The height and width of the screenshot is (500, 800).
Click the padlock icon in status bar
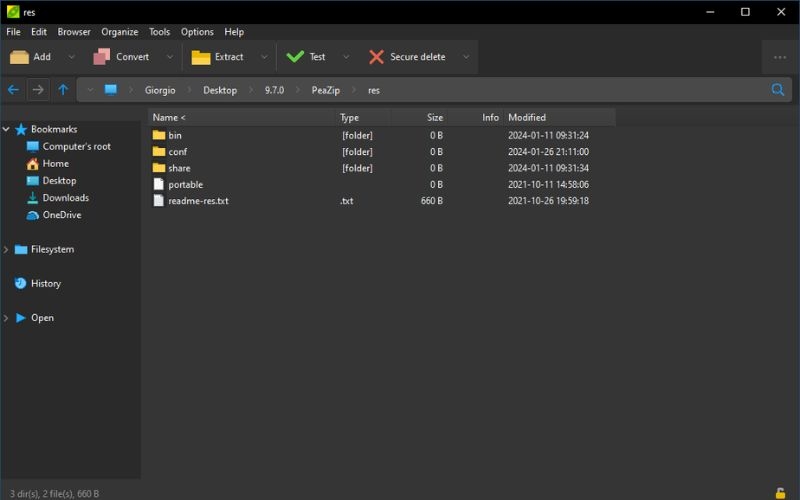pos(780,493)
